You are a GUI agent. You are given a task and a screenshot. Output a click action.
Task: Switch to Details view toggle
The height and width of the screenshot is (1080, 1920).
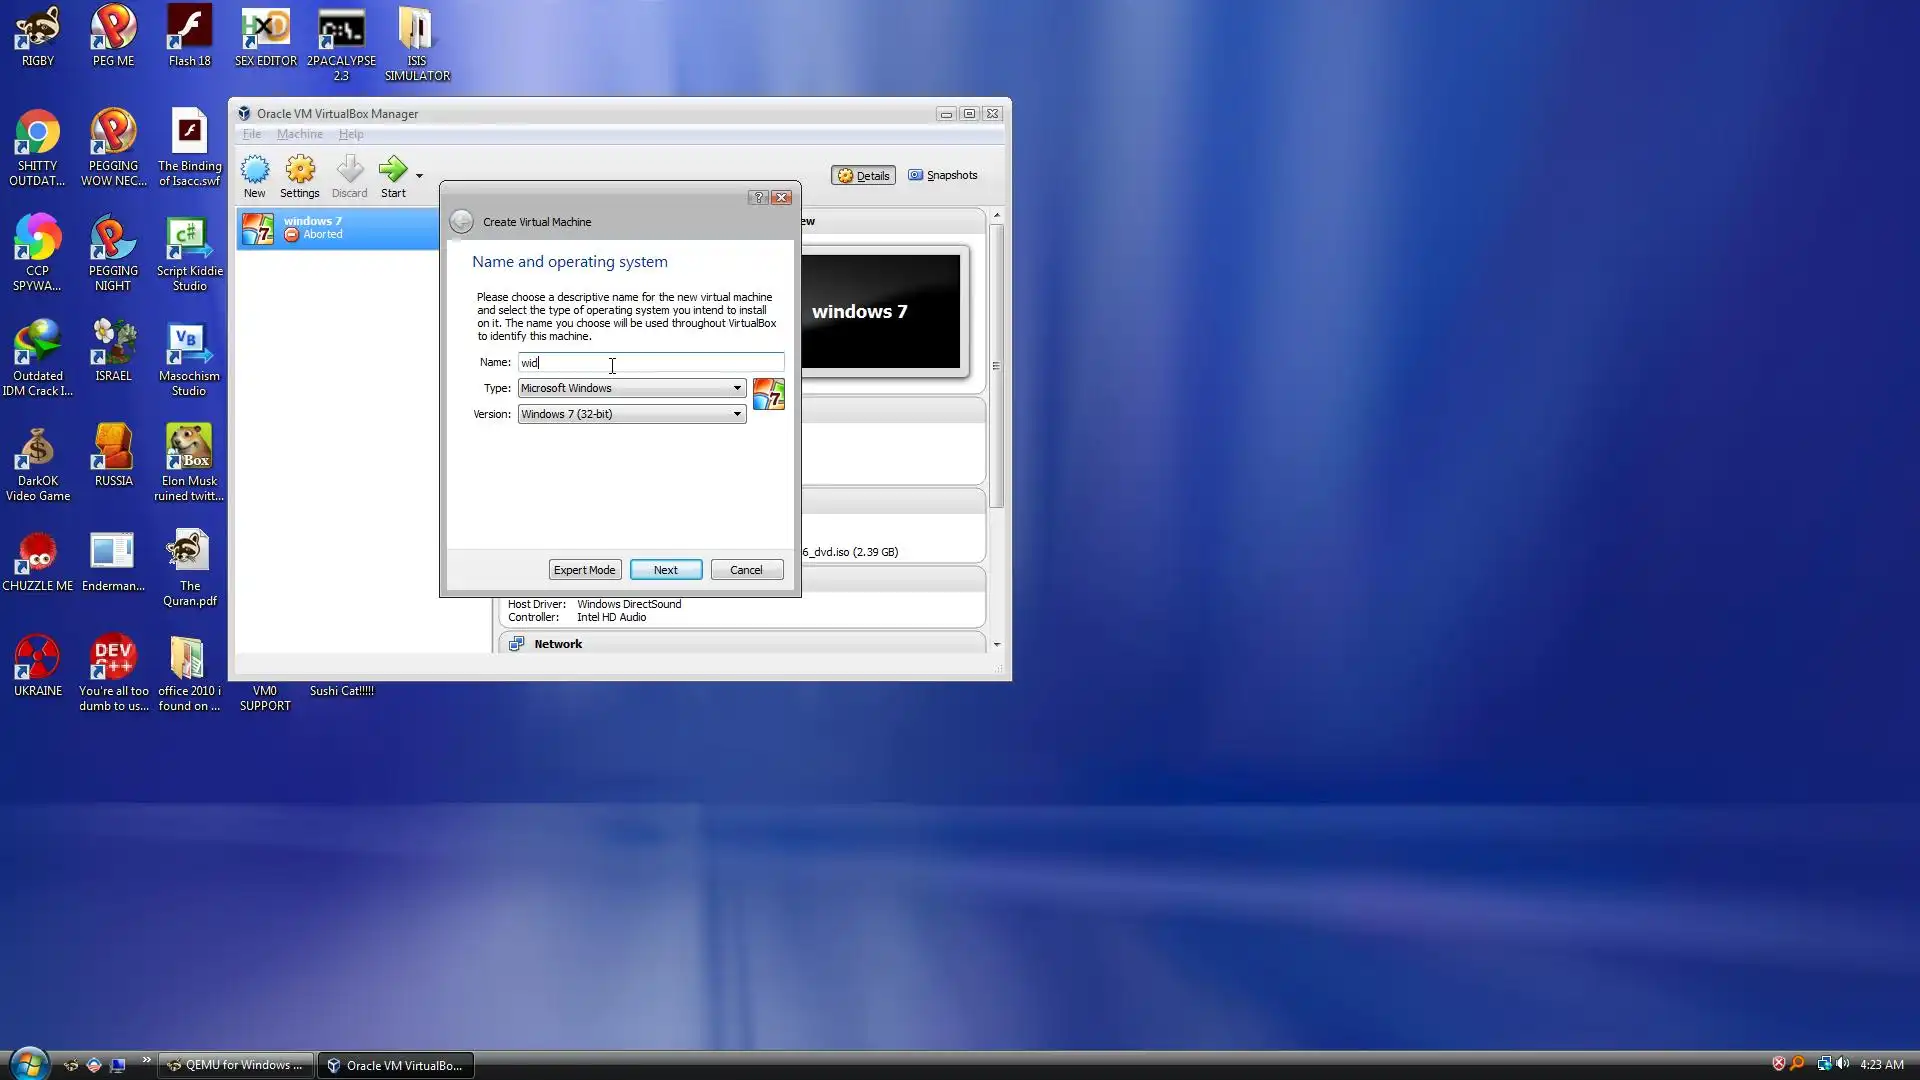pyautogui.click(x=863, y=176)
